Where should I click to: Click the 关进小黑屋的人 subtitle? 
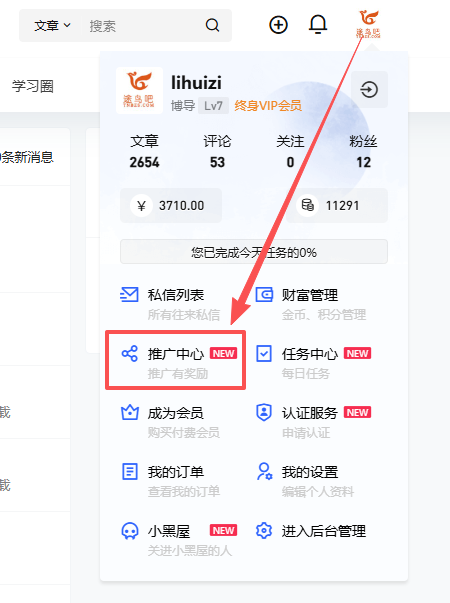point(190,551)
